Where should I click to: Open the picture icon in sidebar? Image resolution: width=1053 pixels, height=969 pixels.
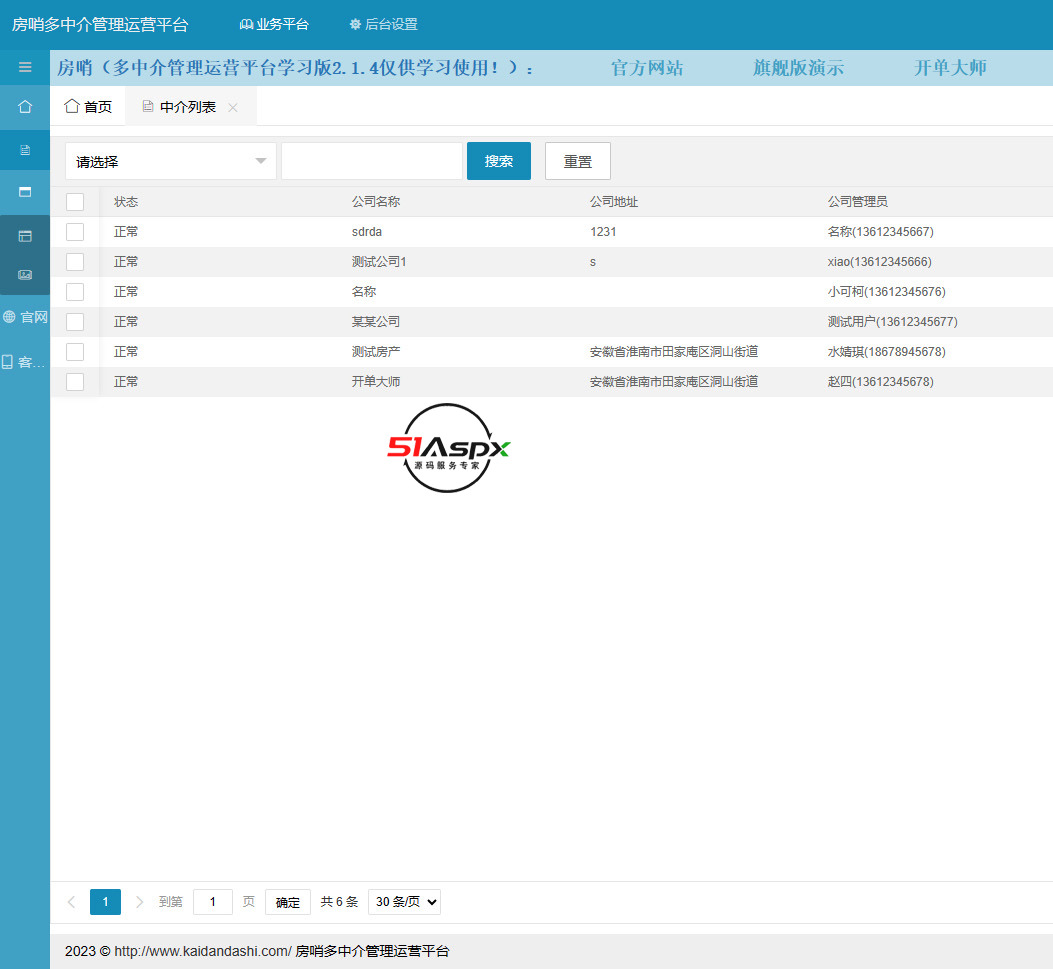pos(25,275)
